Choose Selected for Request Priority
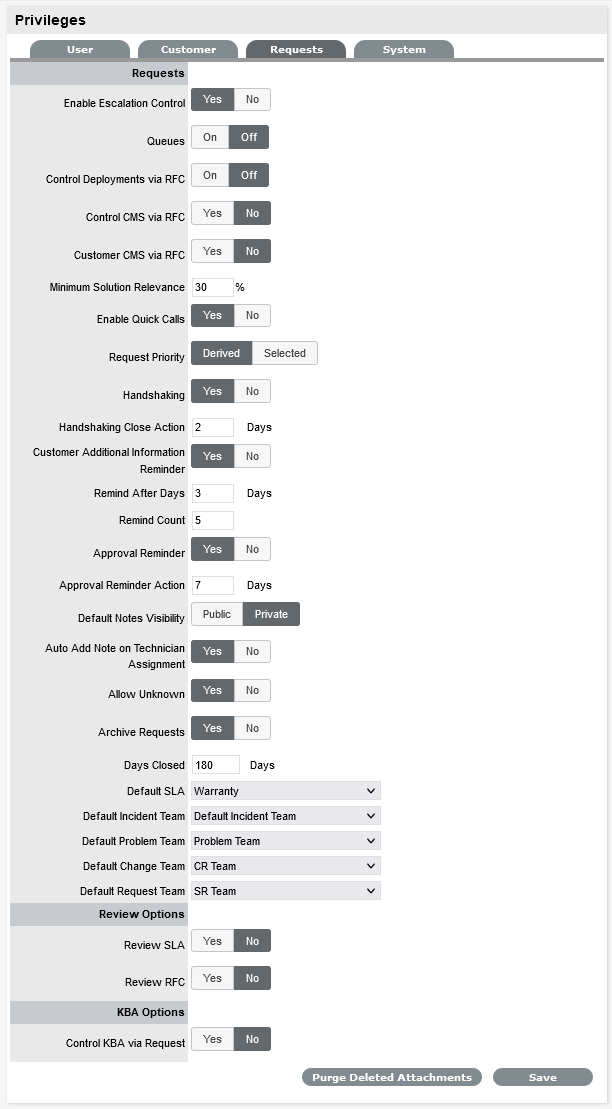This screenshot has width=612, height=1109. tap(285, 354)
